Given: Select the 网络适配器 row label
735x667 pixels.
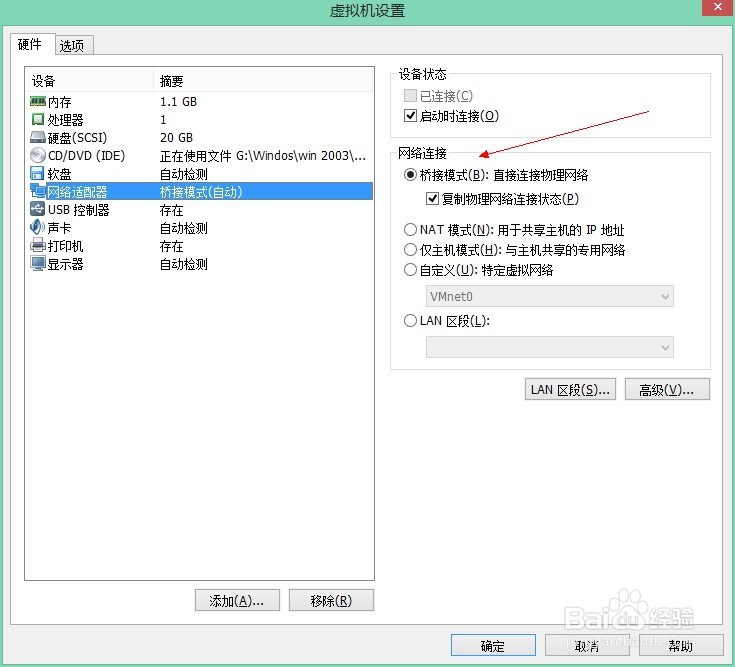Looking at the screenshot, I should [x=77, y=192].
